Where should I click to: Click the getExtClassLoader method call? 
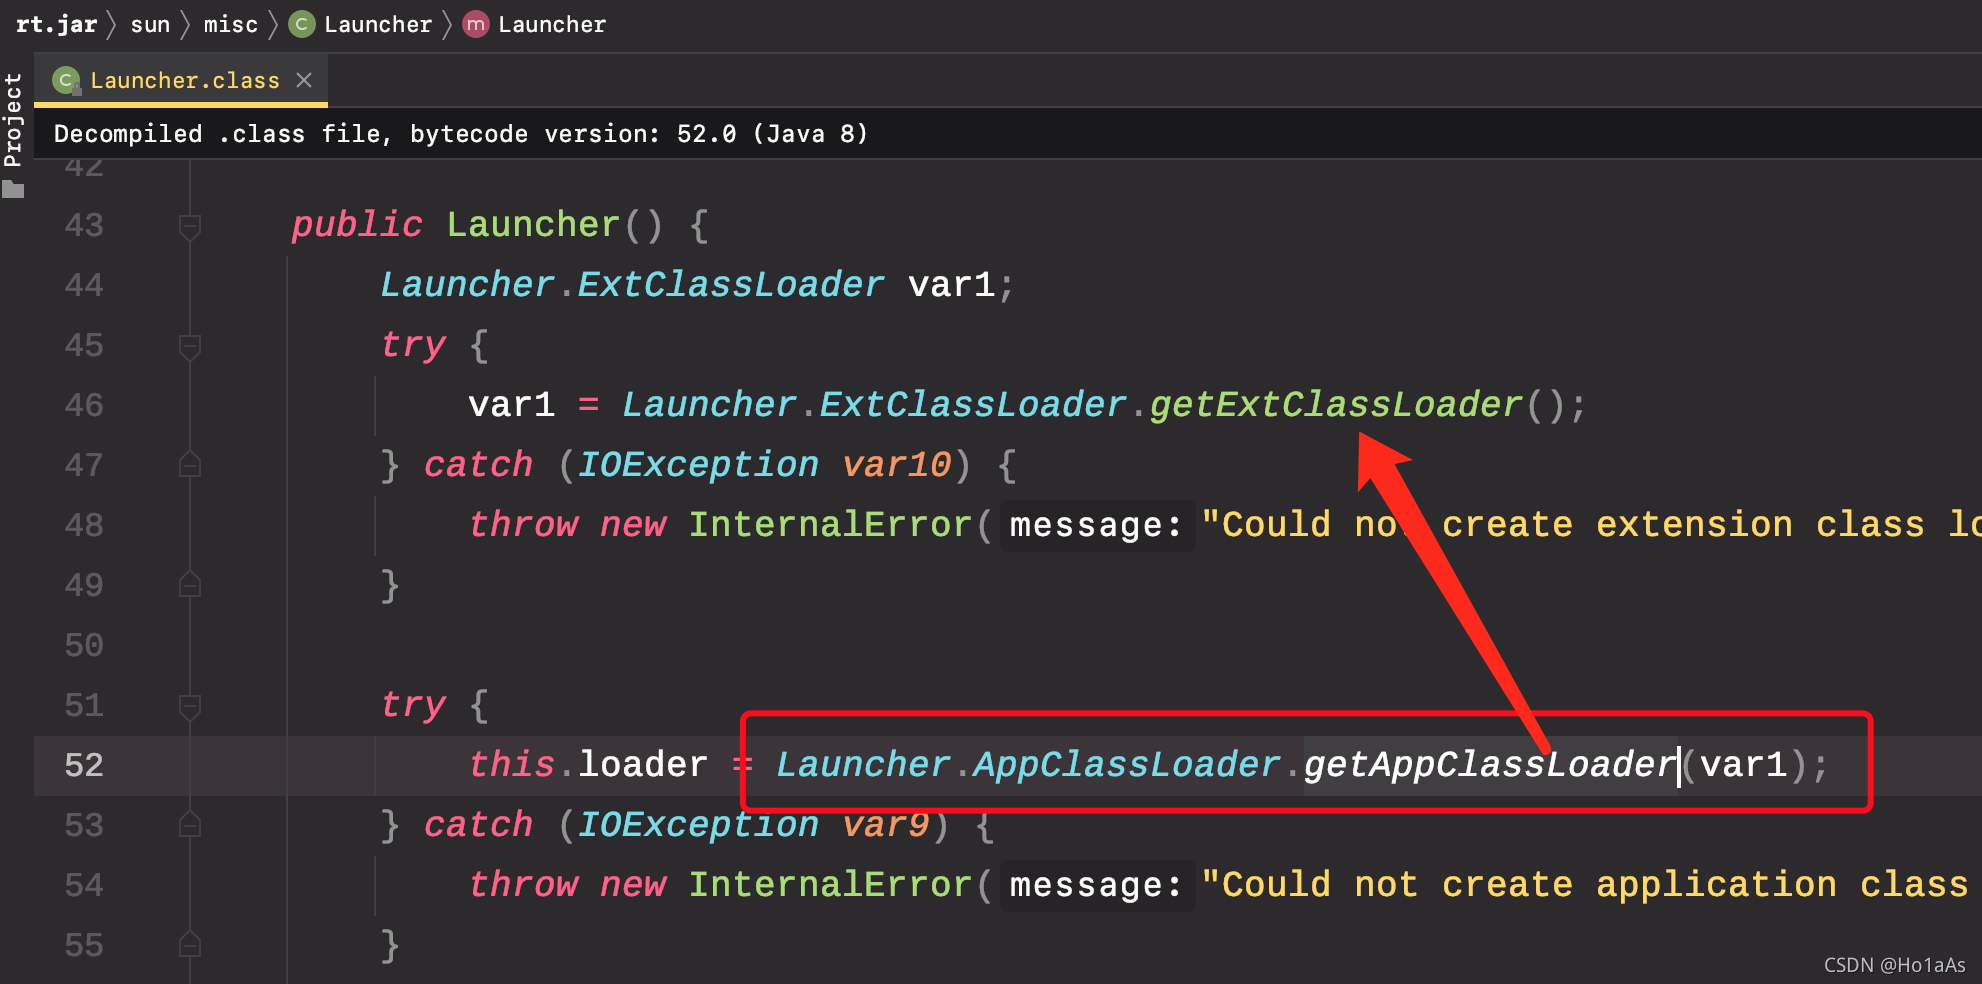coord(1336,405)
